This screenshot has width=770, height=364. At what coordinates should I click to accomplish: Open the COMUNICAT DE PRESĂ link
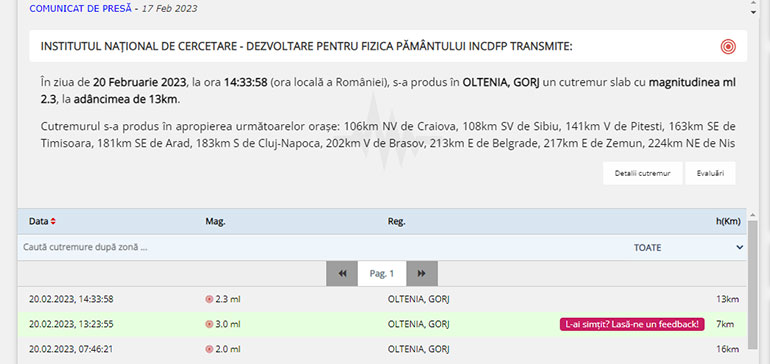[x=81, y=8]
